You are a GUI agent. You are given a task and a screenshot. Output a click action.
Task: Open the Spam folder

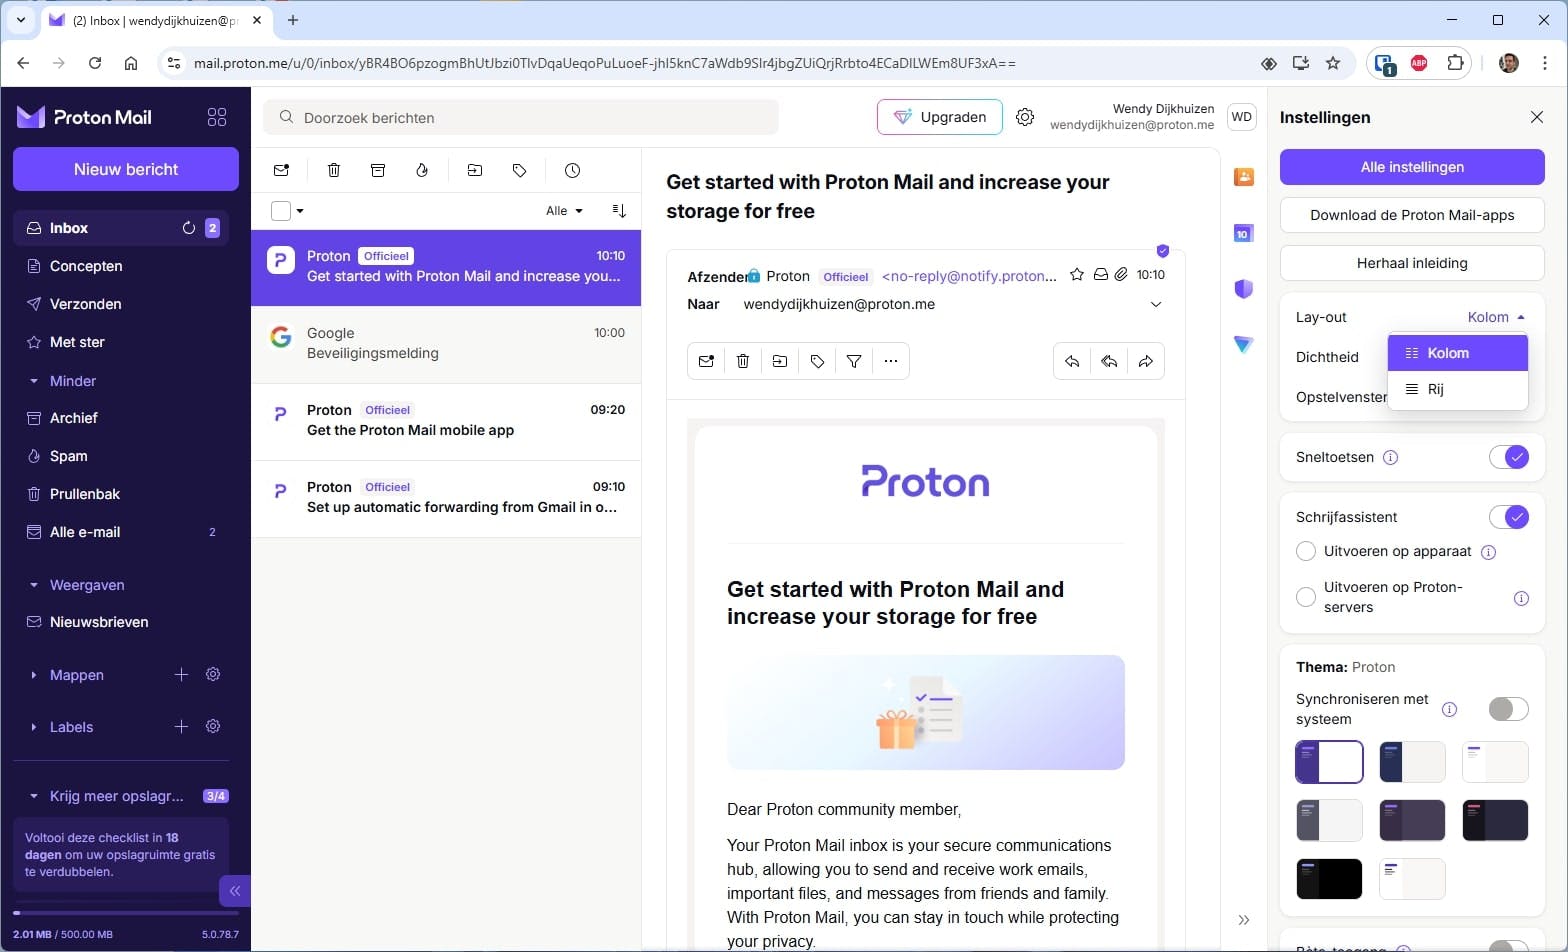coord(121,456)
